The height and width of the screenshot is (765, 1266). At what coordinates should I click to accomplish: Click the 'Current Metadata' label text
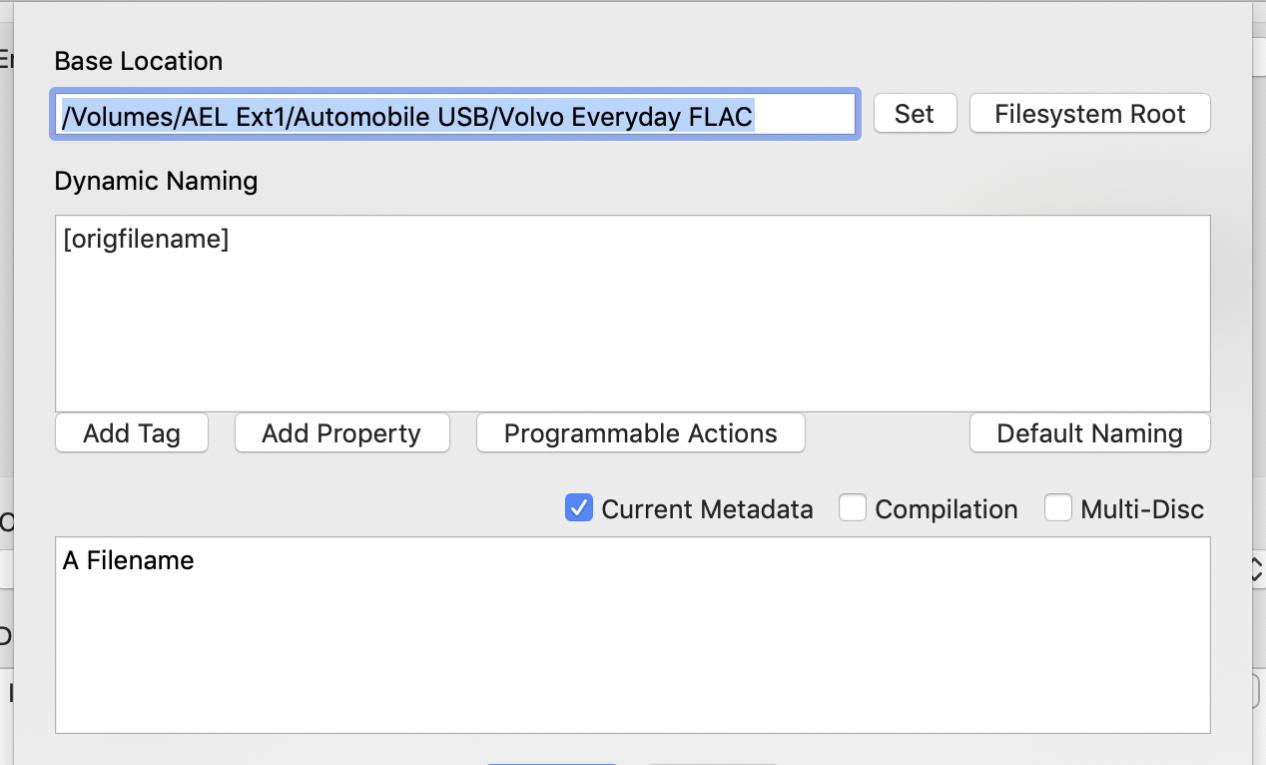coord(707,509)
